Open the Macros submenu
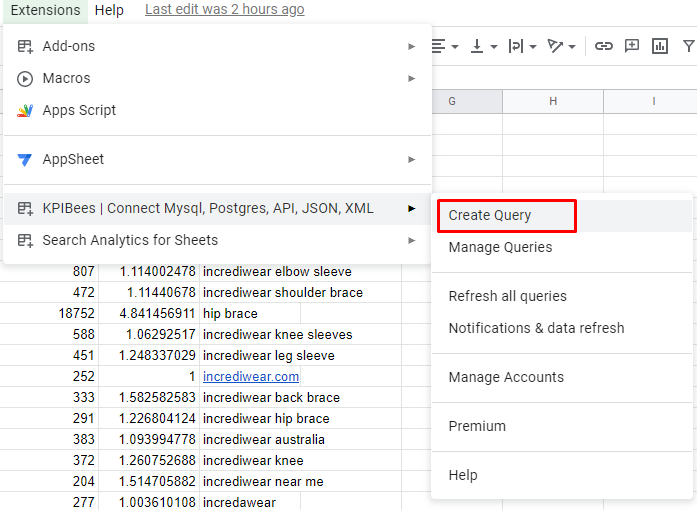Screen dimensions: 697x510 coord(217,78)
